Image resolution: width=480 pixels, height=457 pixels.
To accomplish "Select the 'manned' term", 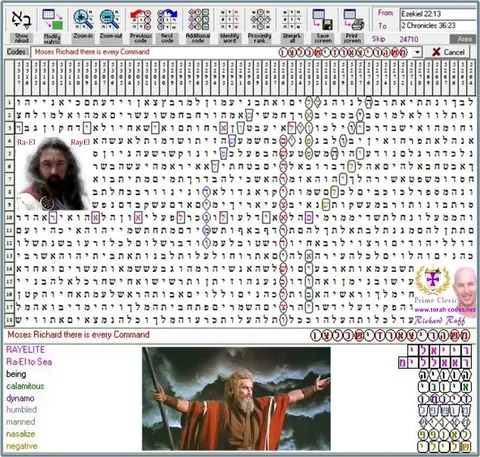I will click(20, 422).
